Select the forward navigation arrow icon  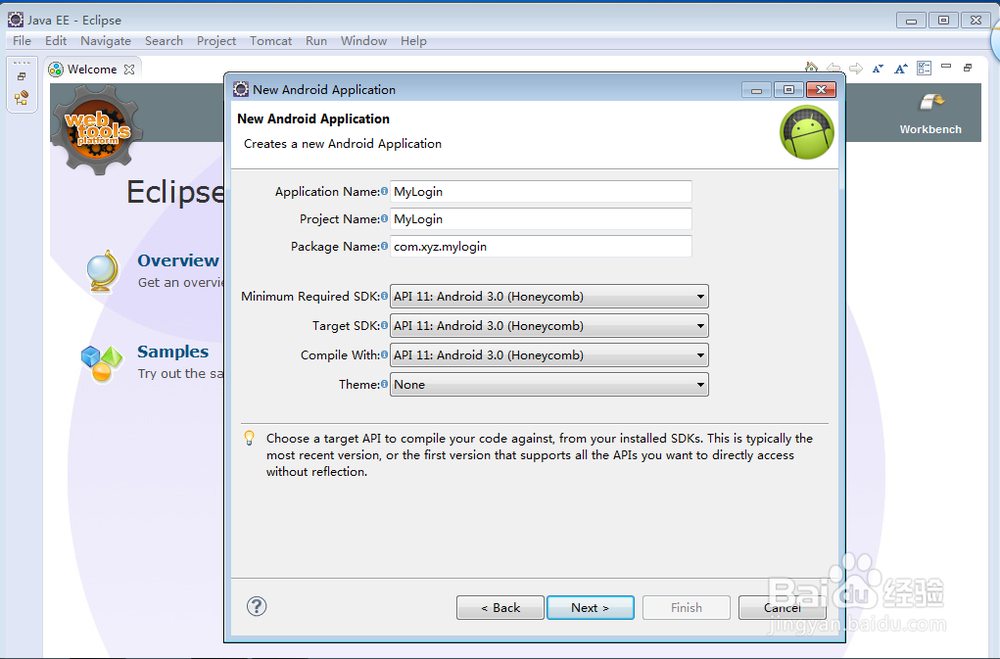point(856,67)
